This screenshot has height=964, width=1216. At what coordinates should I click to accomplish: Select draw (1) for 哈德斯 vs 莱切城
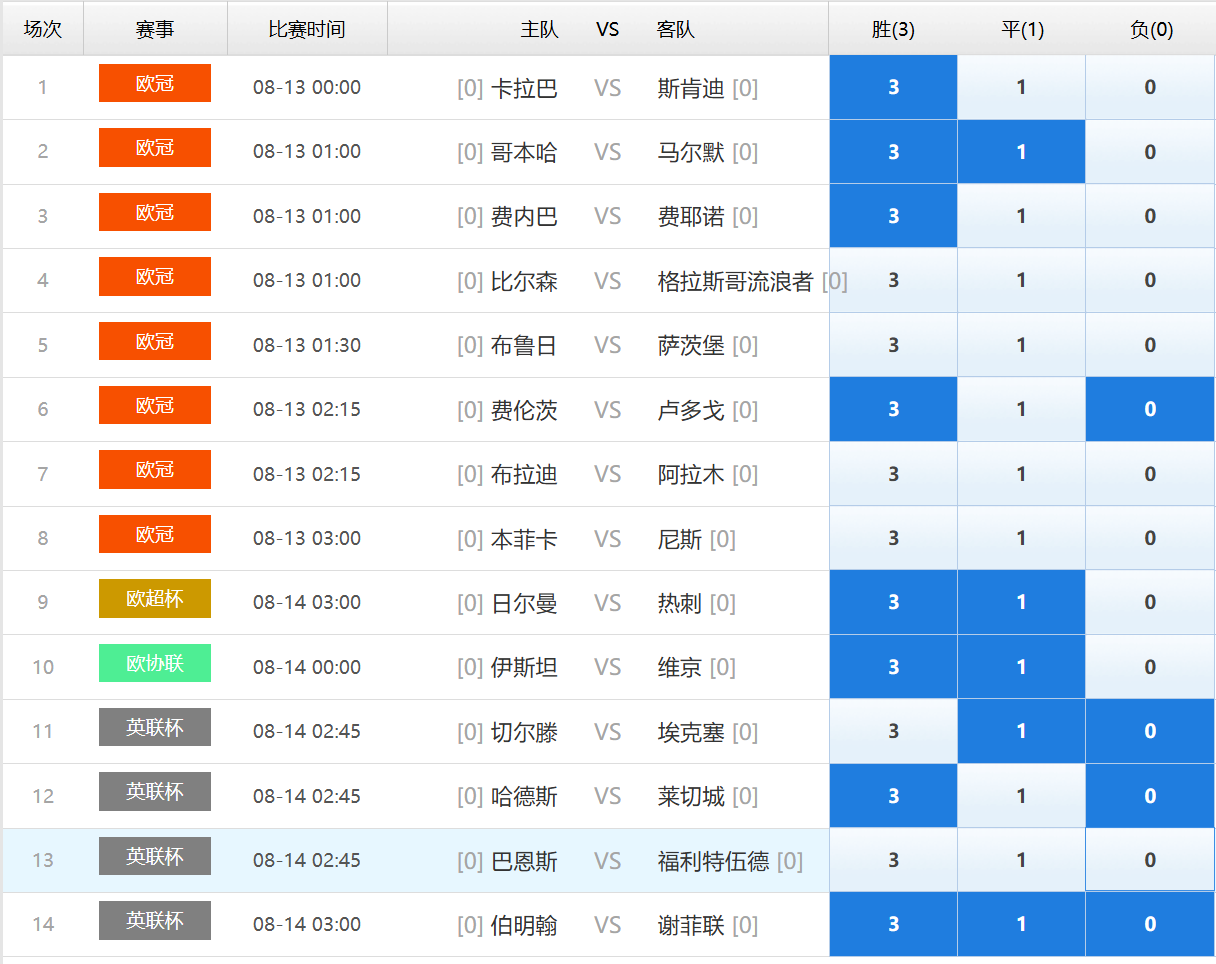click(1021, 796)
